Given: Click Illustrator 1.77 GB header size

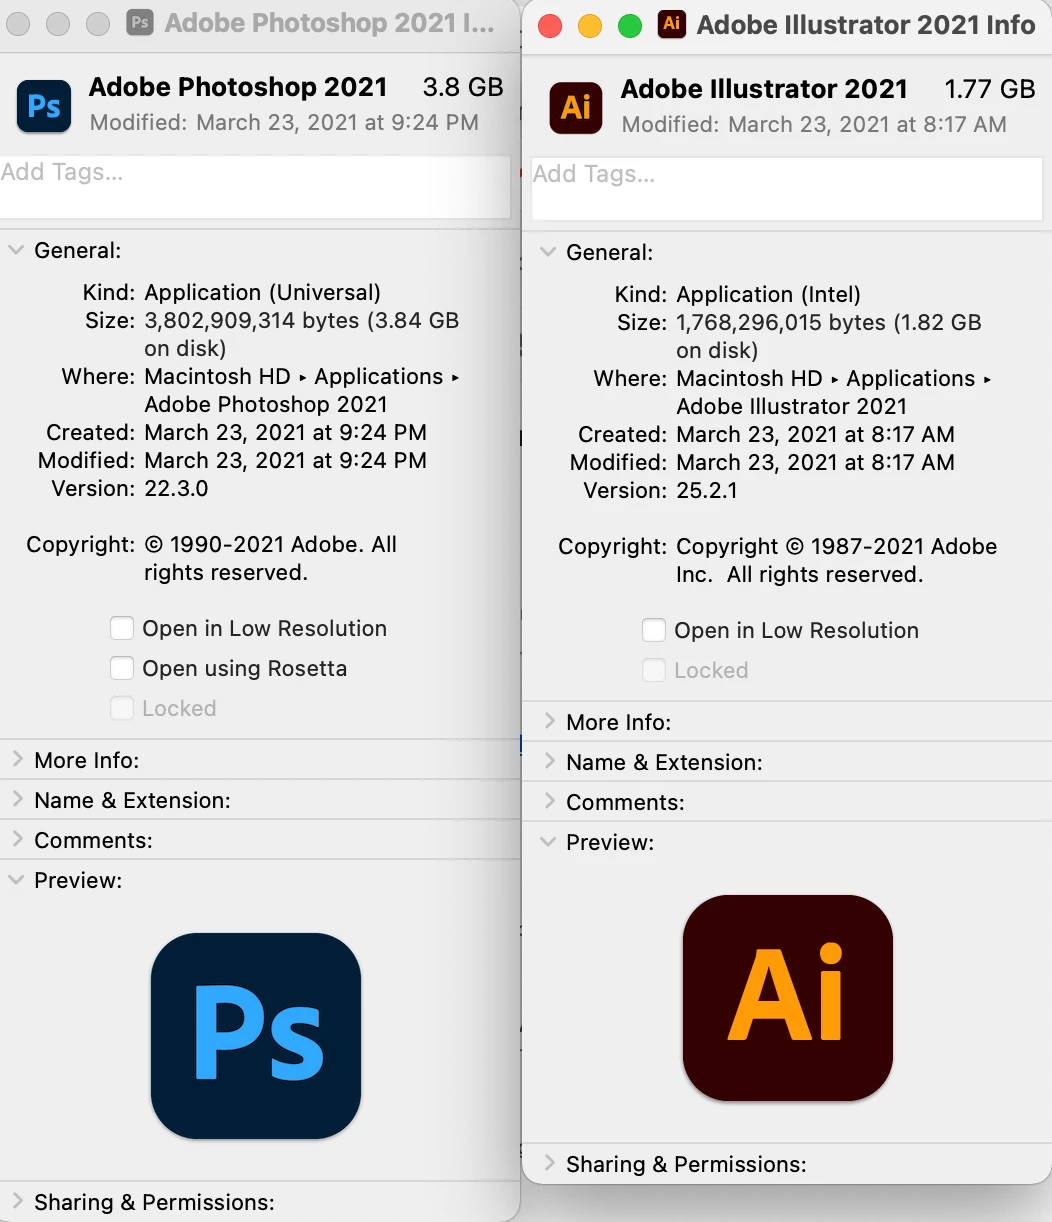Looking at the screenshot, I should pyautogui.click(x=990, y=89).
